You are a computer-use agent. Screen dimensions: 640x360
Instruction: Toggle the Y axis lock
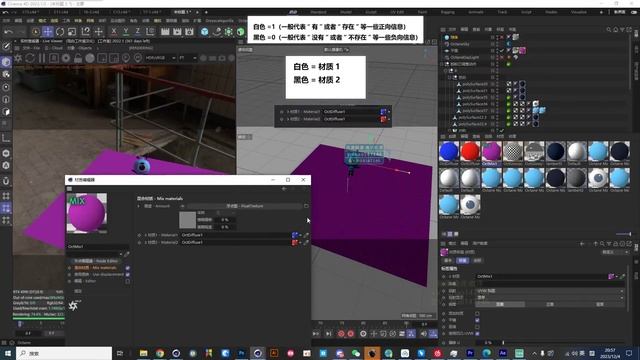click(126, 31)
